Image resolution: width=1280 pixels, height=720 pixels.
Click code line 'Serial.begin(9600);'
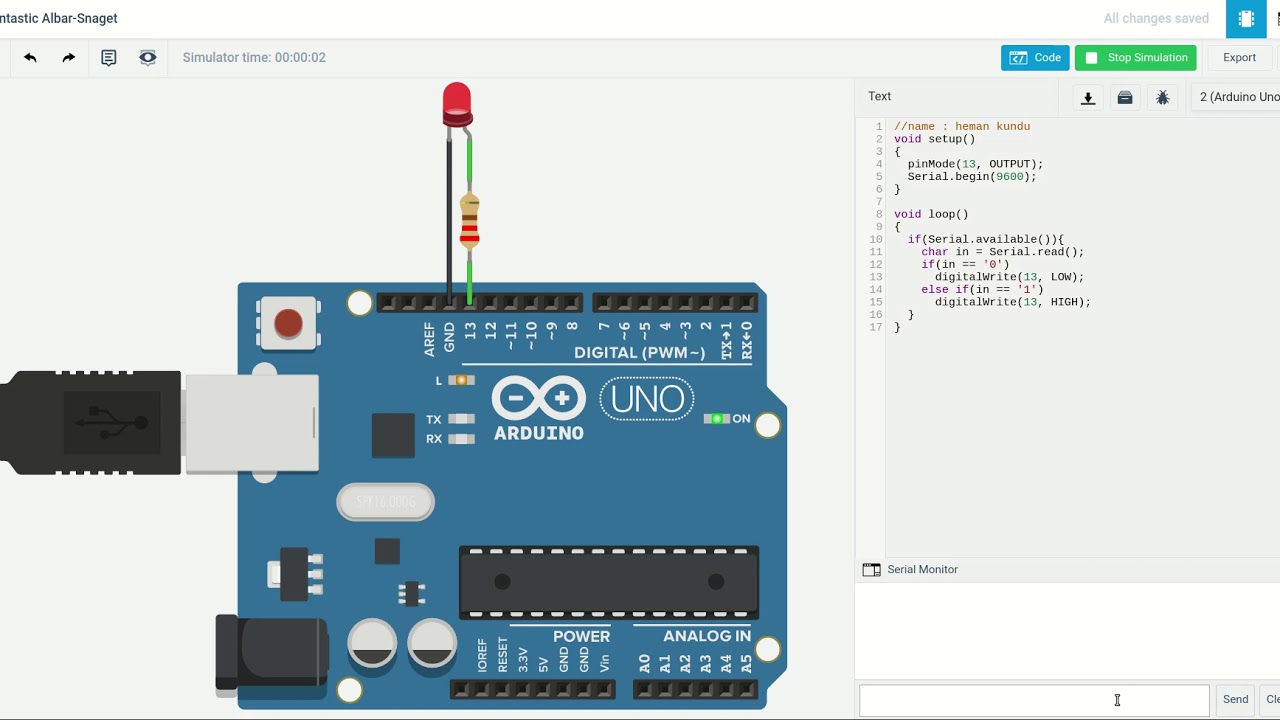972,177
